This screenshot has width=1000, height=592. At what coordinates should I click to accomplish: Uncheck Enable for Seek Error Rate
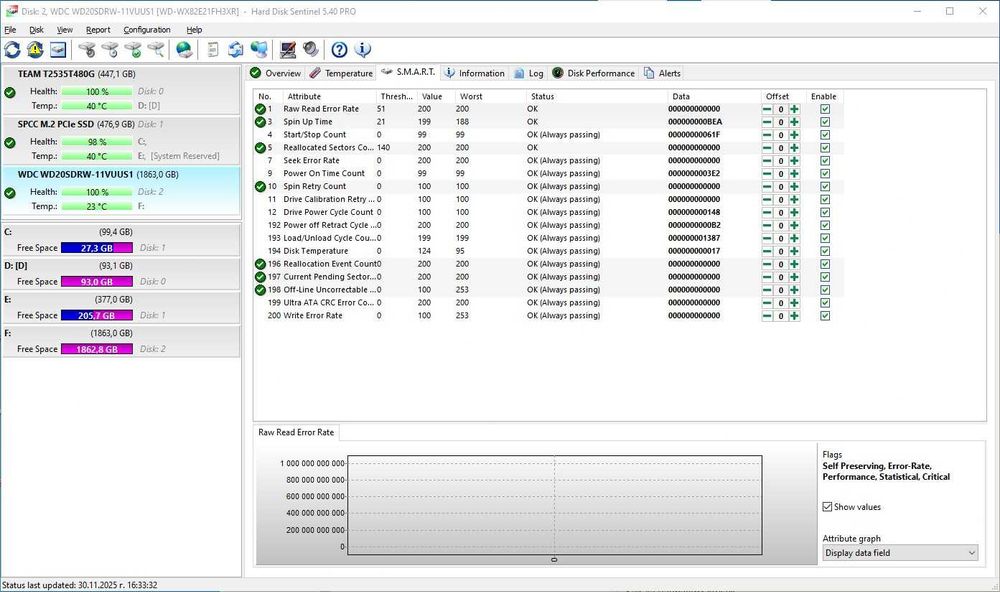[825, 161]
